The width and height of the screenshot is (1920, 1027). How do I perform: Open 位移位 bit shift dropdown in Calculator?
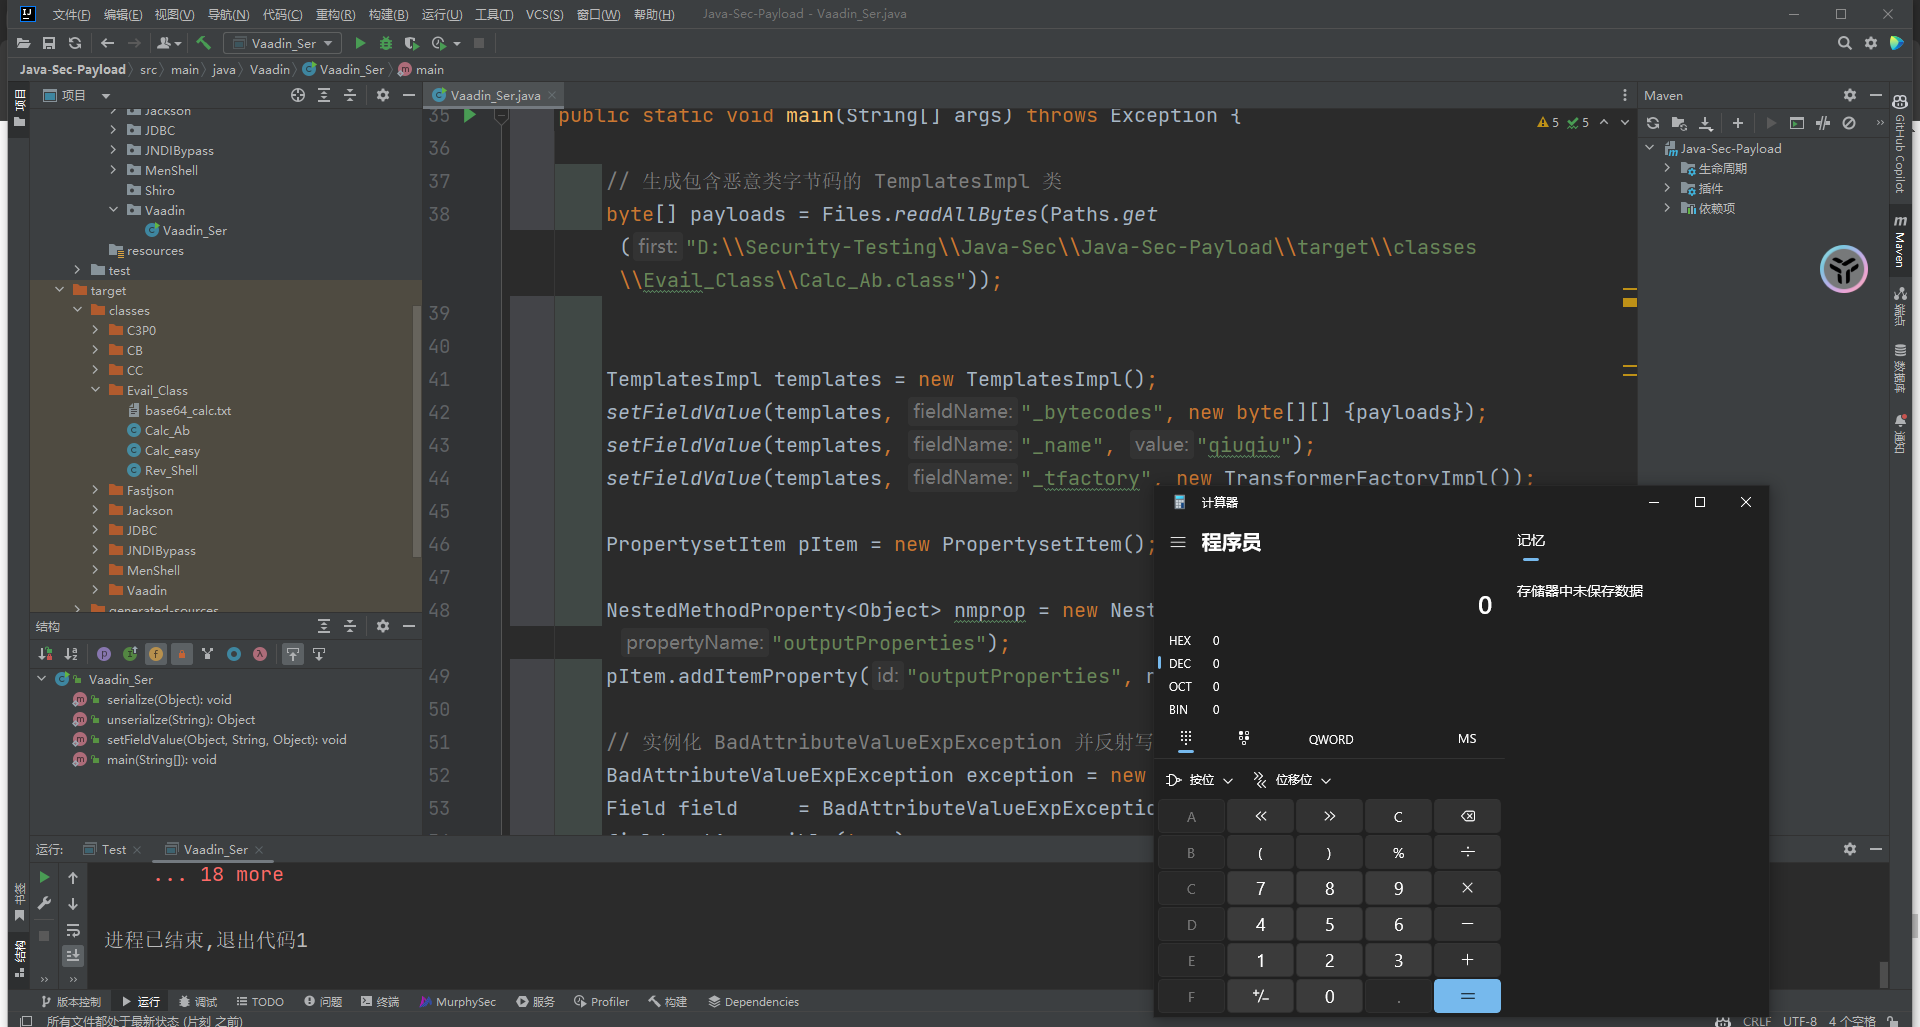coord(1292,780)
